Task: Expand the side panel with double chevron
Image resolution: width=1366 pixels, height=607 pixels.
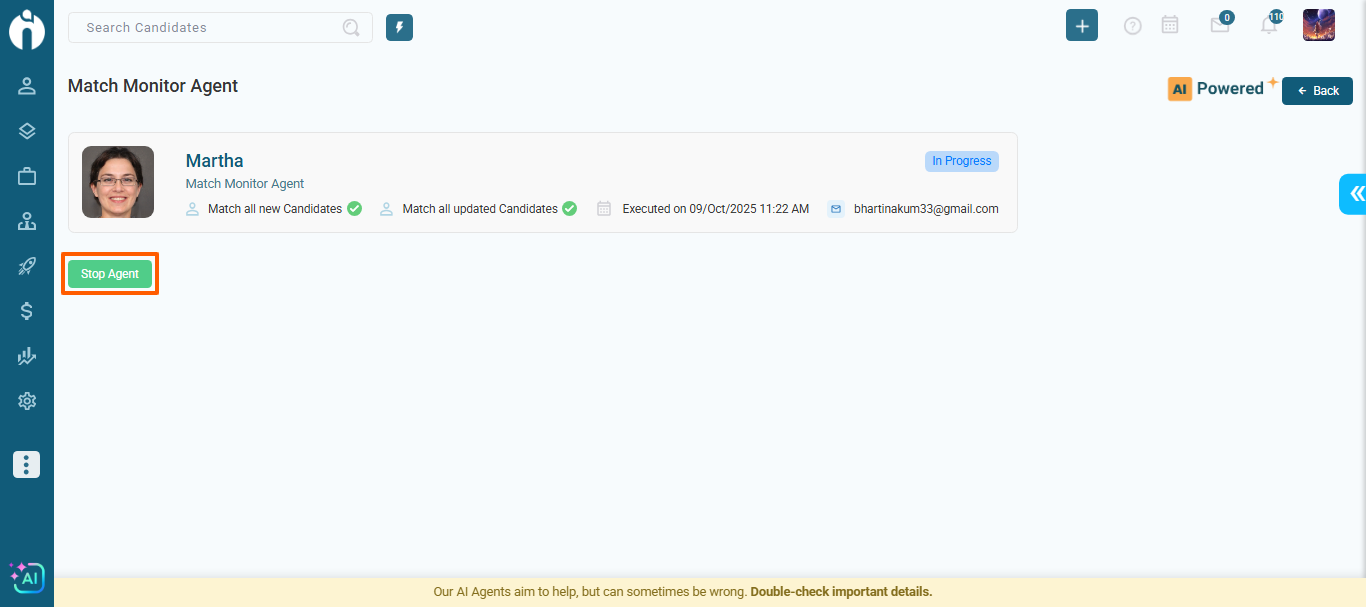Action: coord(1355,194)
